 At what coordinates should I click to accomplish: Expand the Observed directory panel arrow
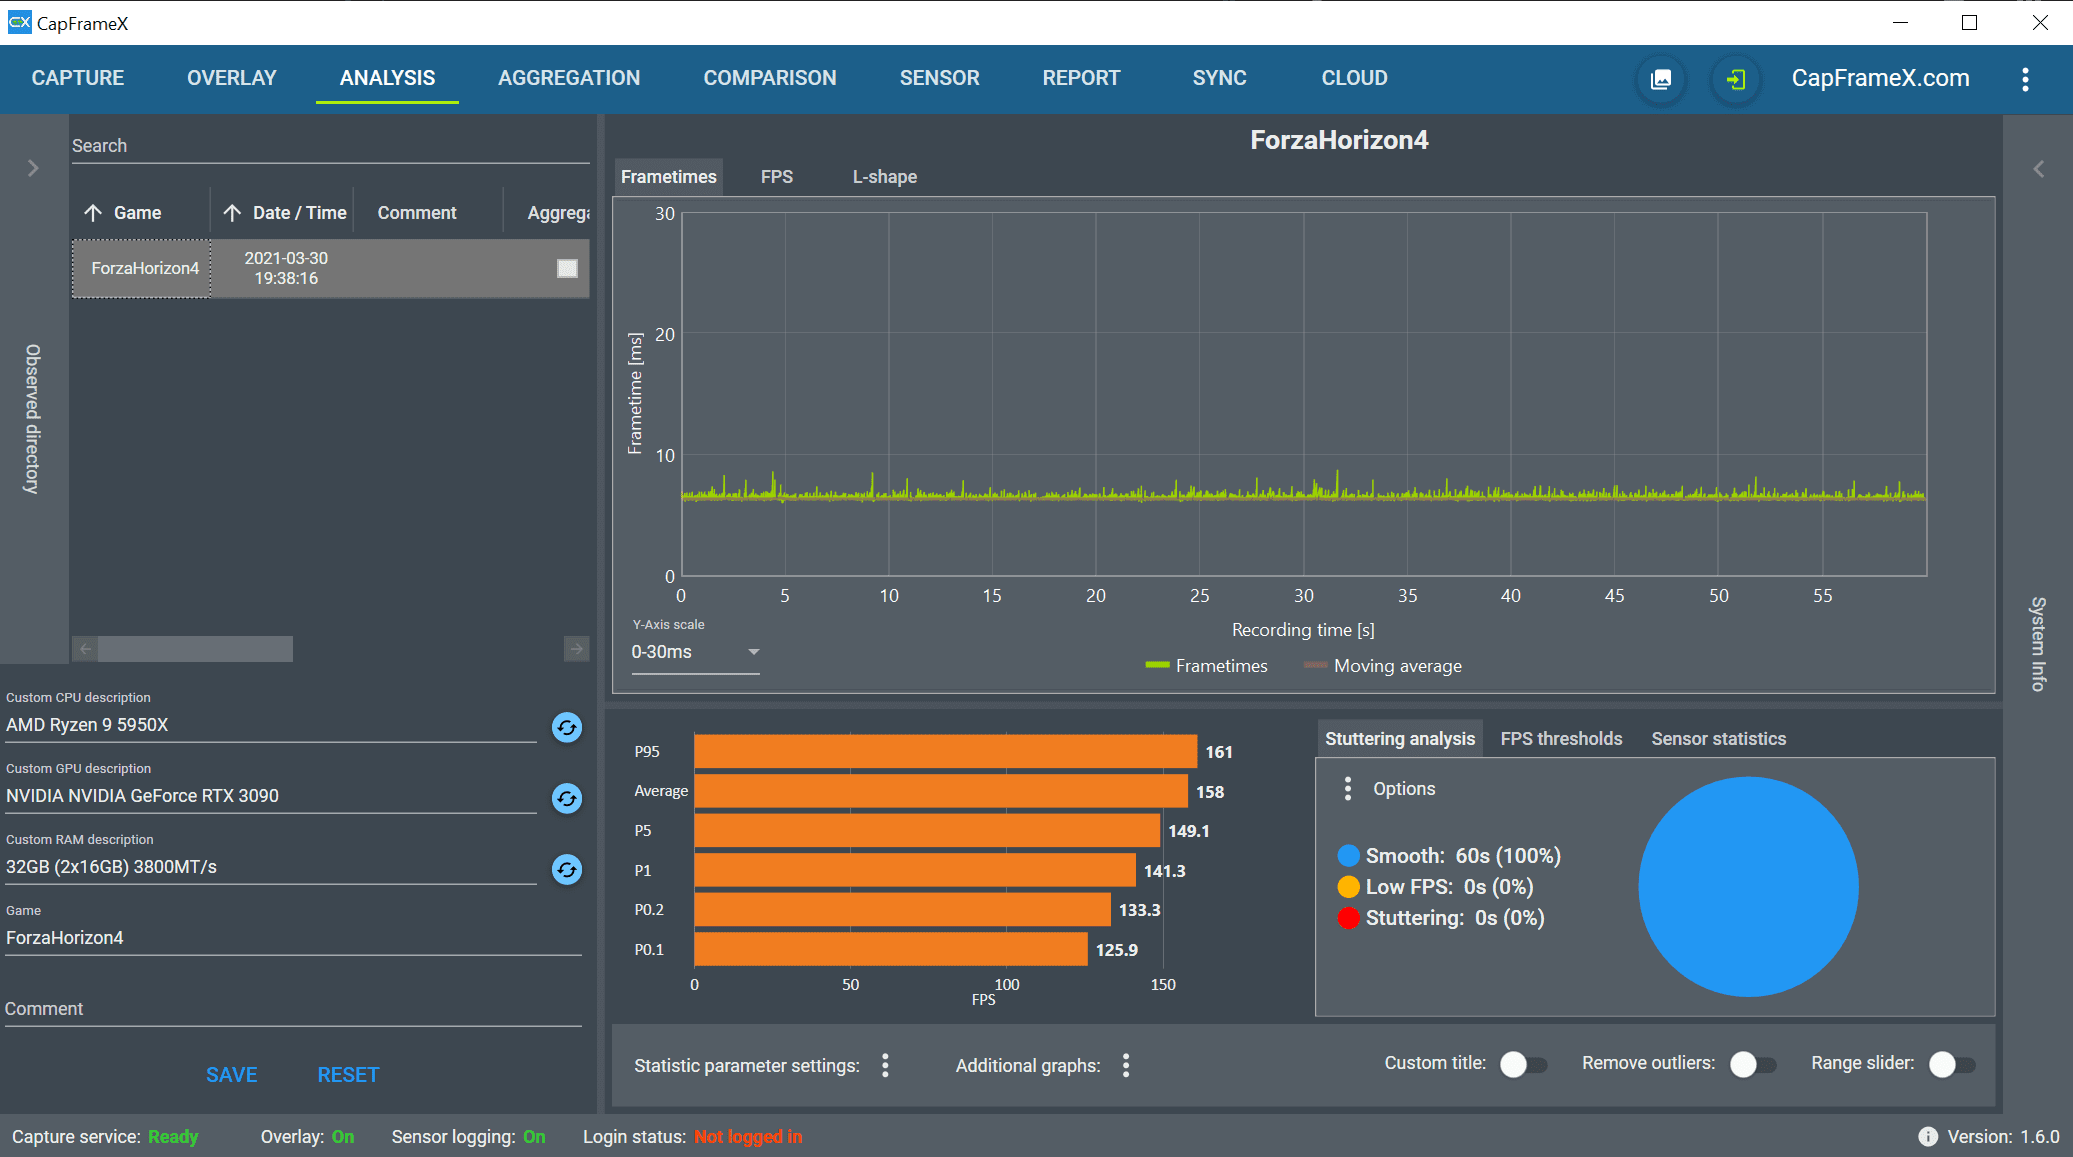pos(33,168)
